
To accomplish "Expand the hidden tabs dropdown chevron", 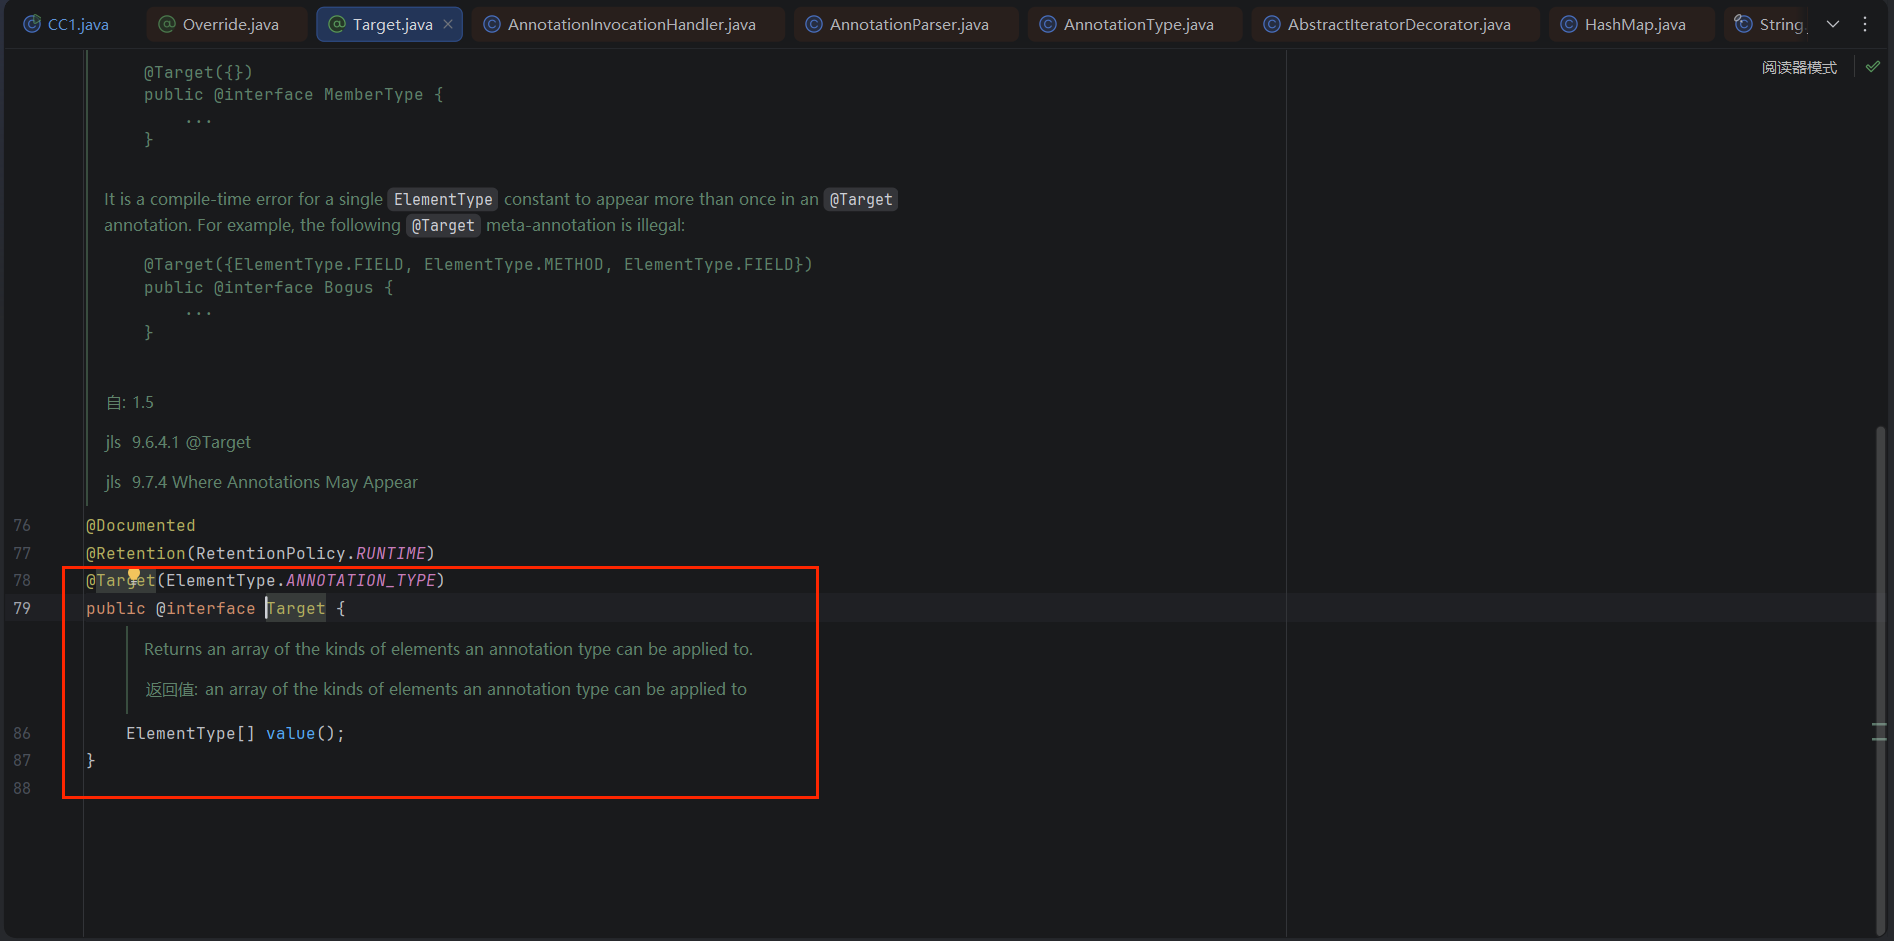I will point(1833,24).
